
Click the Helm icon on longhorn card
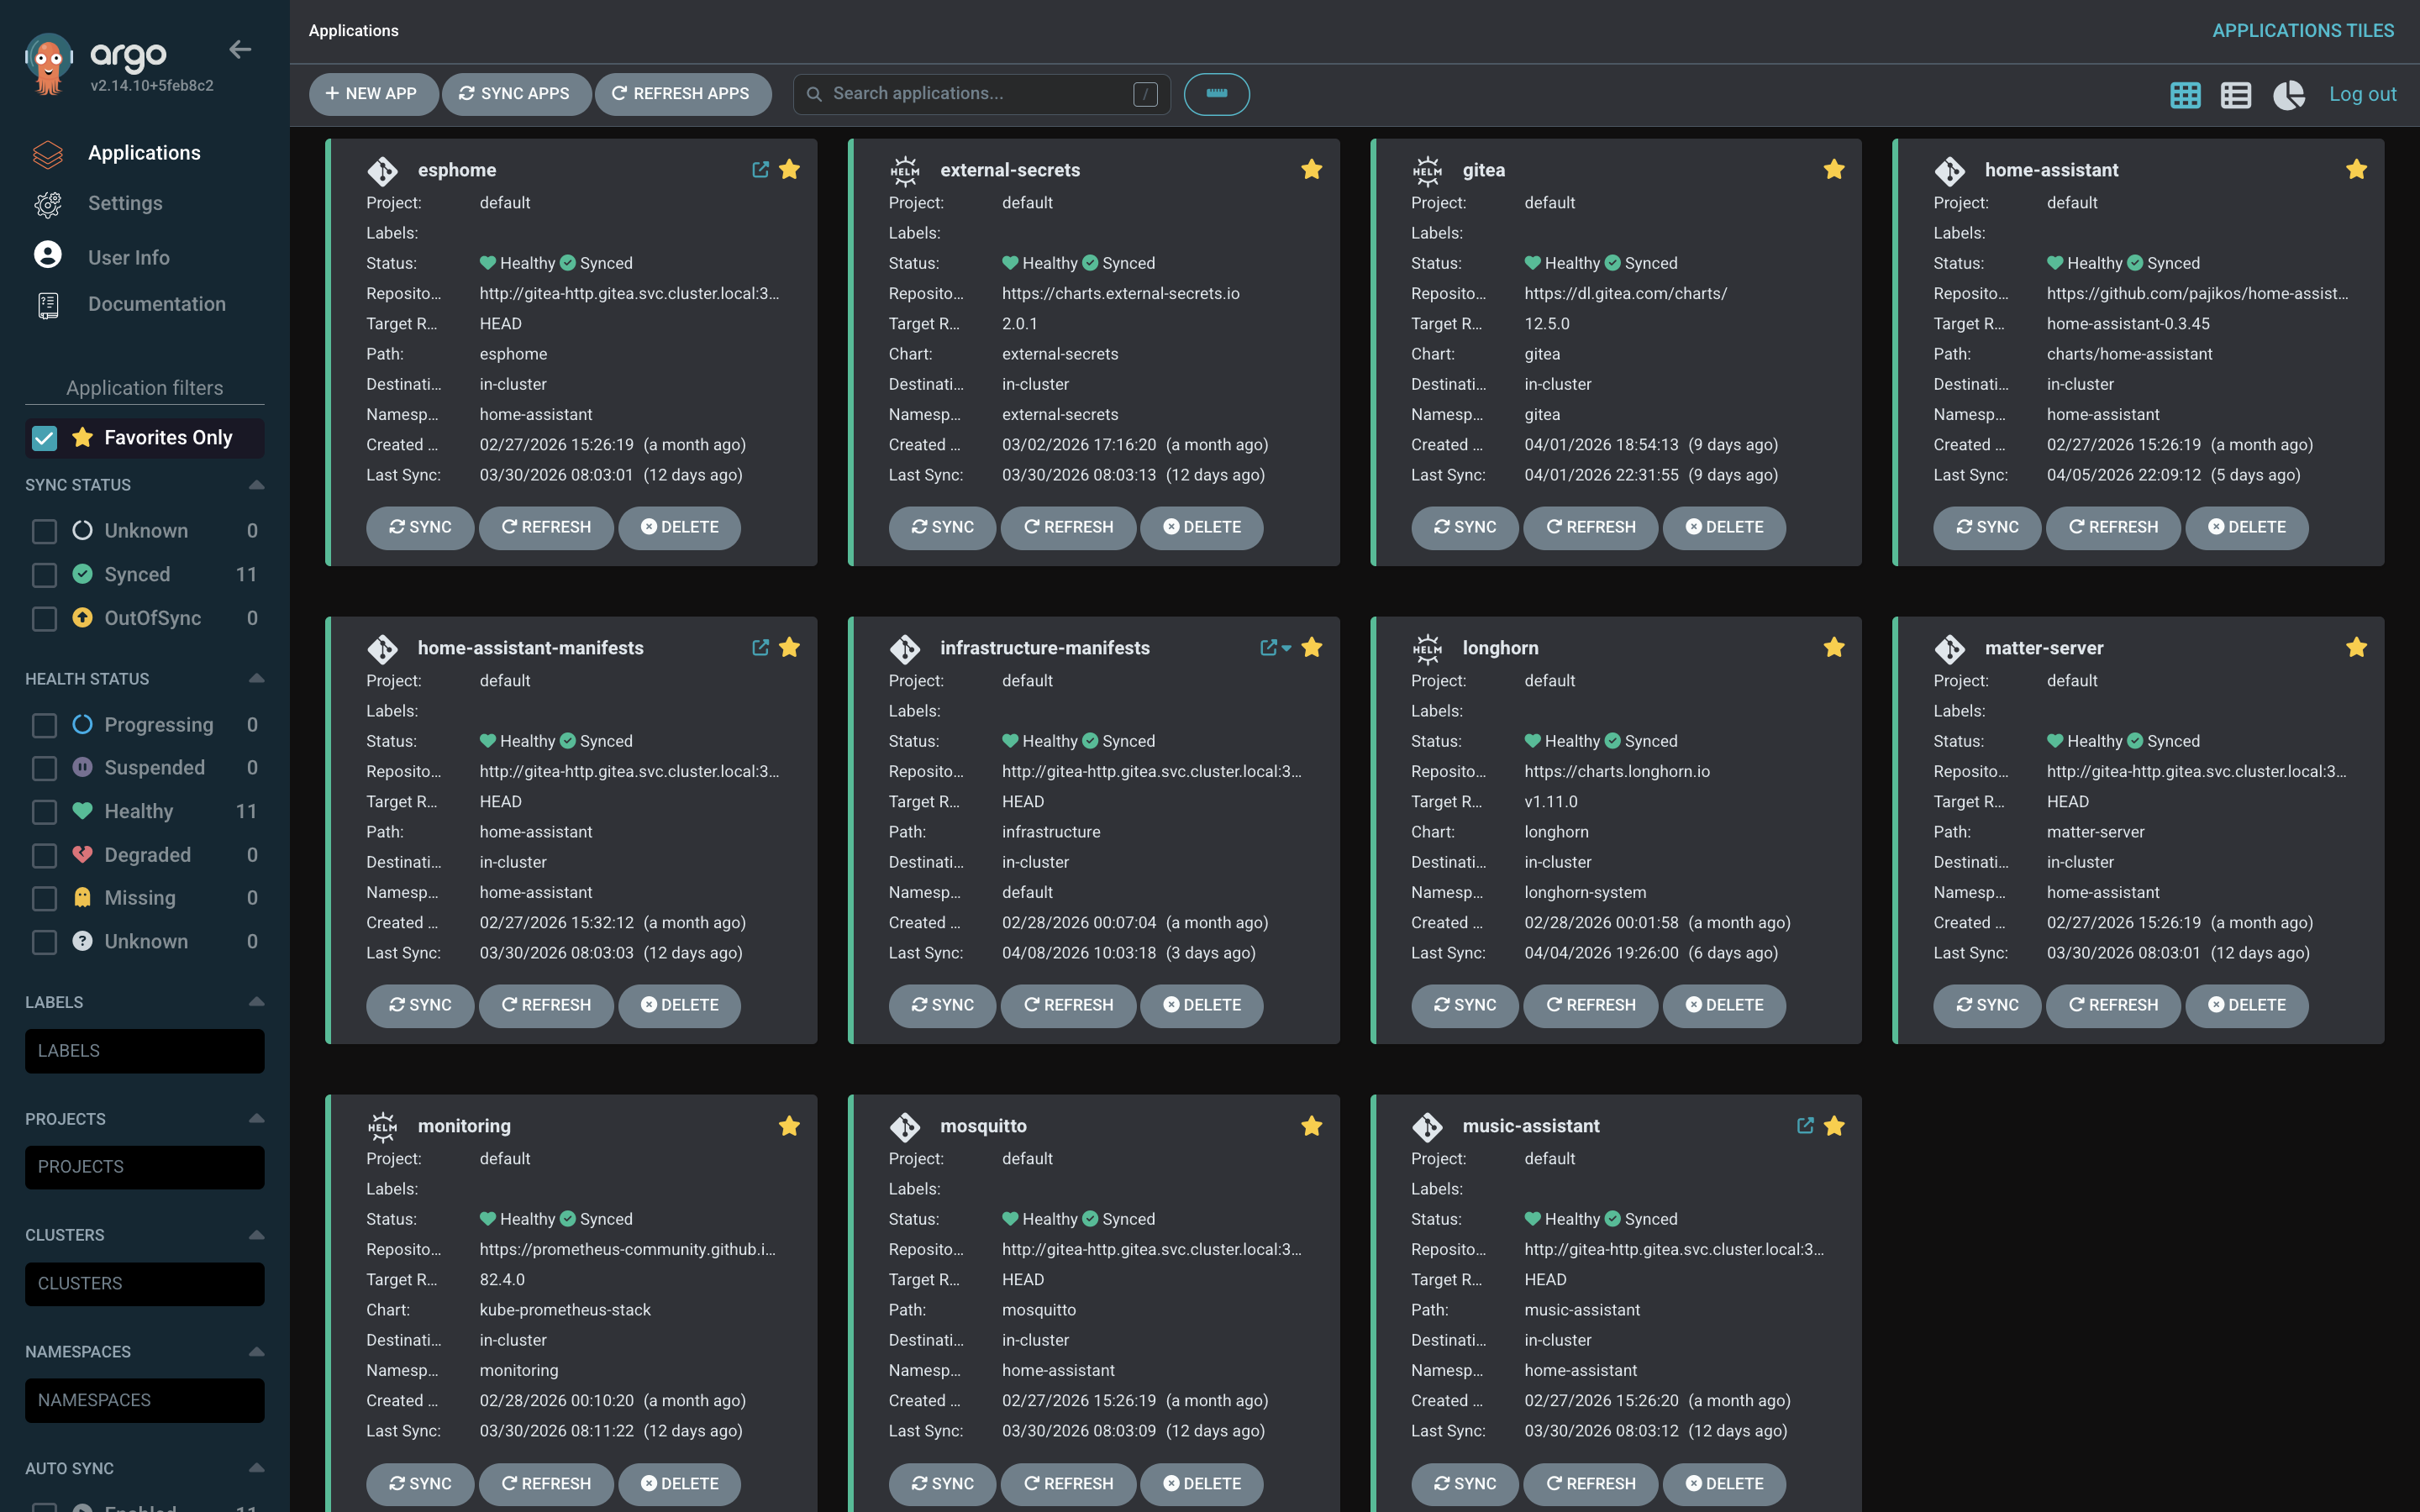point(1427,649)
